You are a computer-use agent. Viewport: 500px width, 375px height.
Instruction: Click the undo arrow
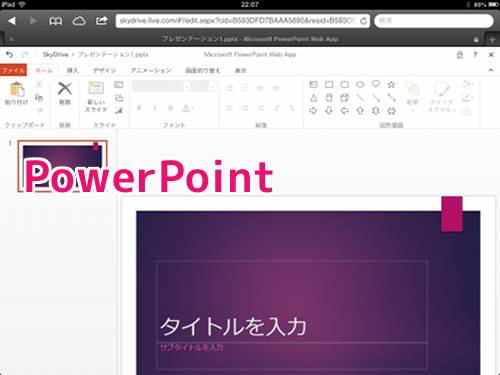(9, 54)
